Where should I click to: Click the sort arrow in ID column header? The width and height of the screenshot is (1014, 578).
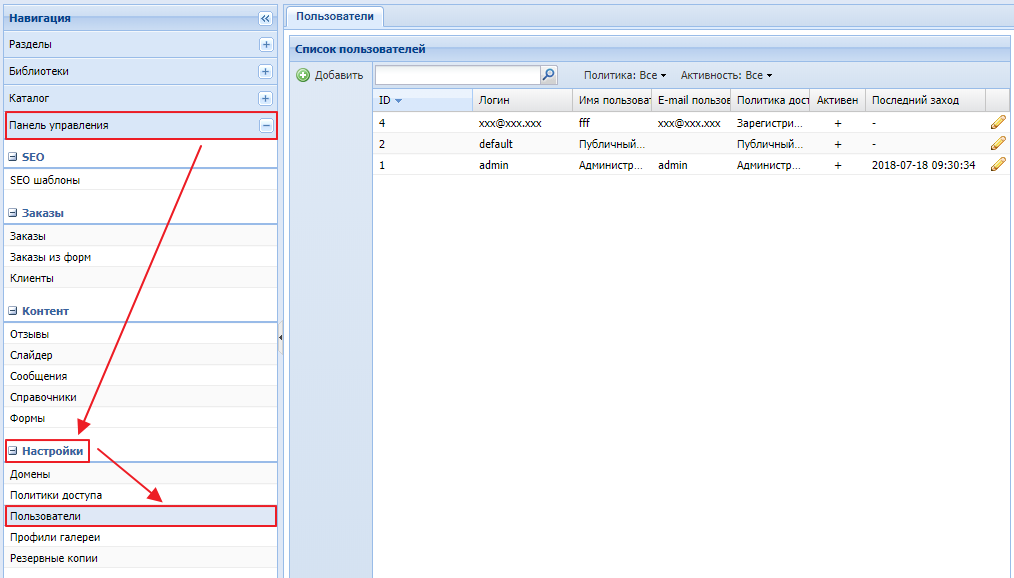tap(399, 101)
